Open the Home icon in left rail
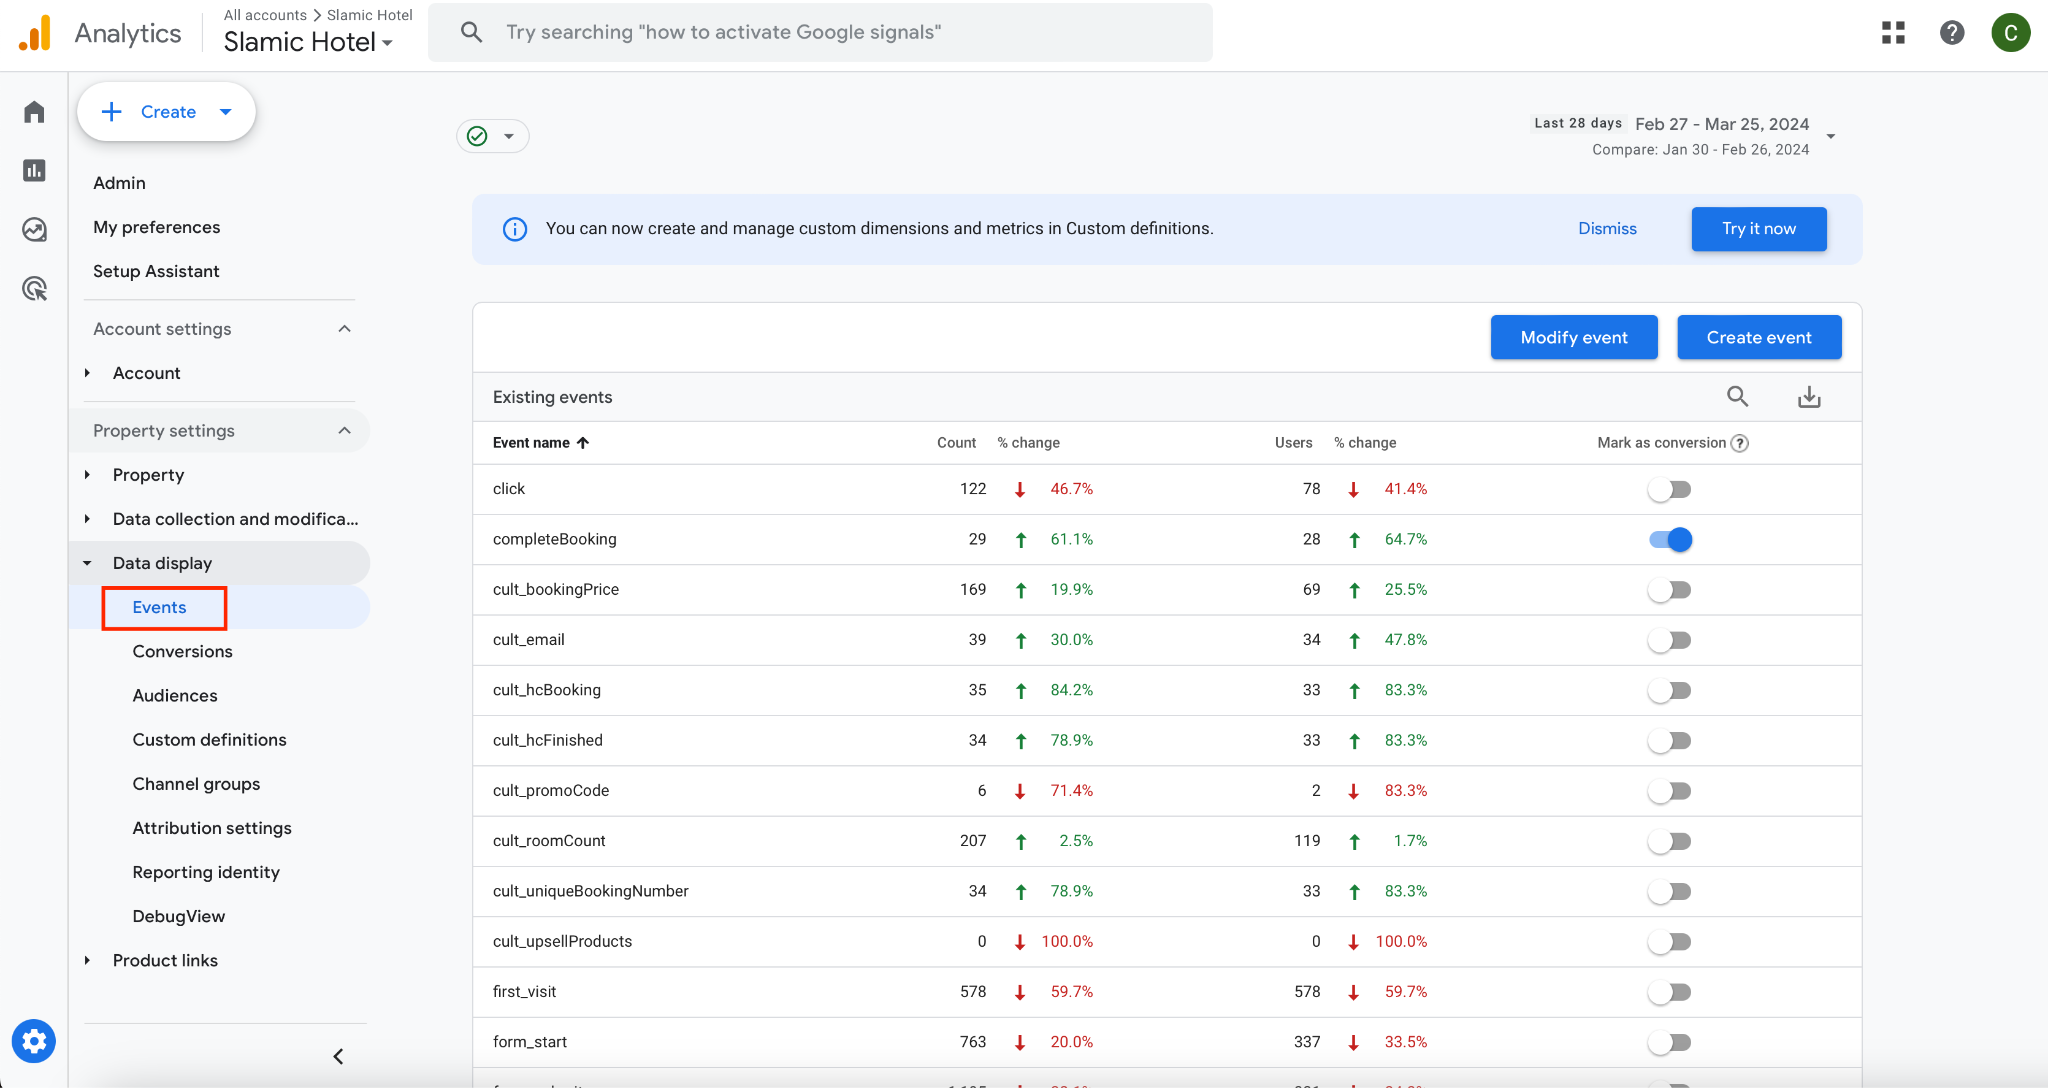2048x1088 pixels. pyautogui.click(x=34, y=112)
